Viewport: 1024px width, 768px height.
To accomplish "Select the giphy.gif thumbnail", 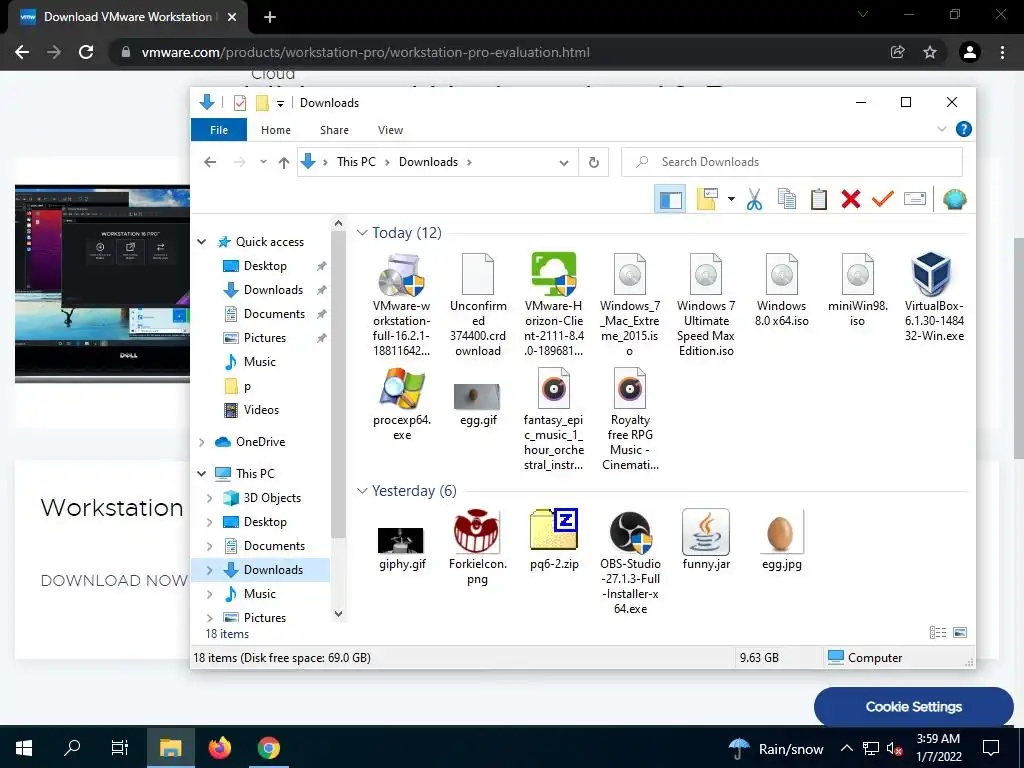I will point(402,548).
